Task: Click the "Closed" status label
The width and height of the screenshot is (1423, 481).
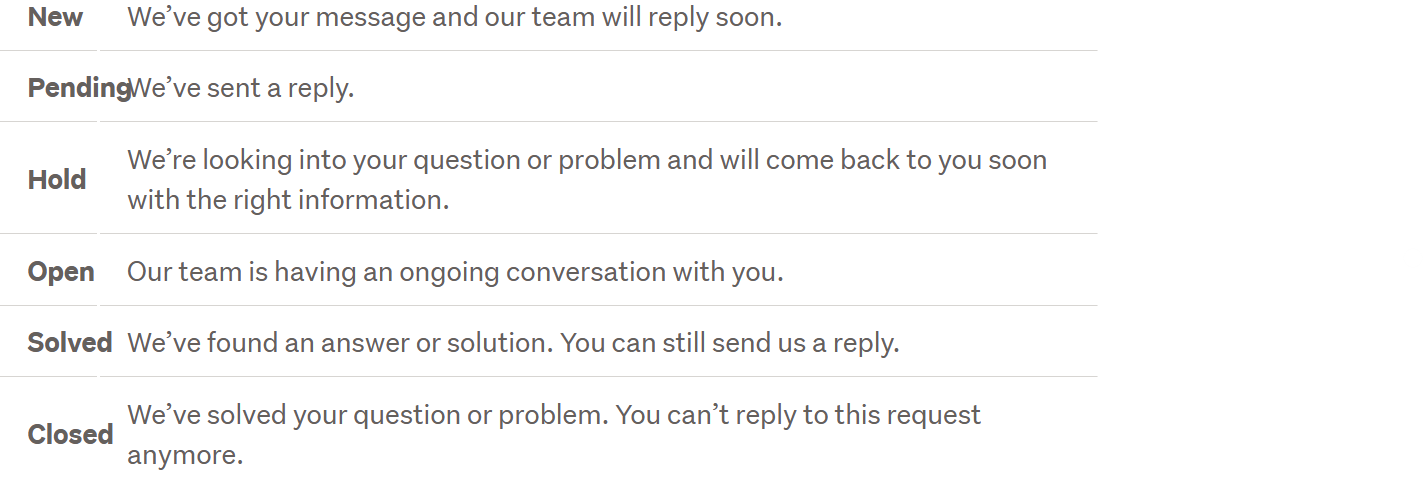Action: point(70,435)
